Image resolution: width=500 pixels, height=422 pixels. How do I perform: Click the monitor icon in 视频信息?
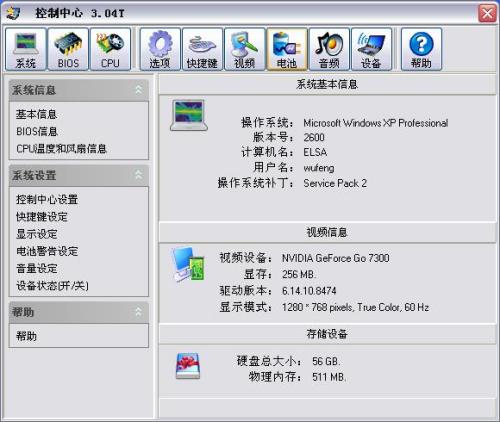click(x=188, y=264)
